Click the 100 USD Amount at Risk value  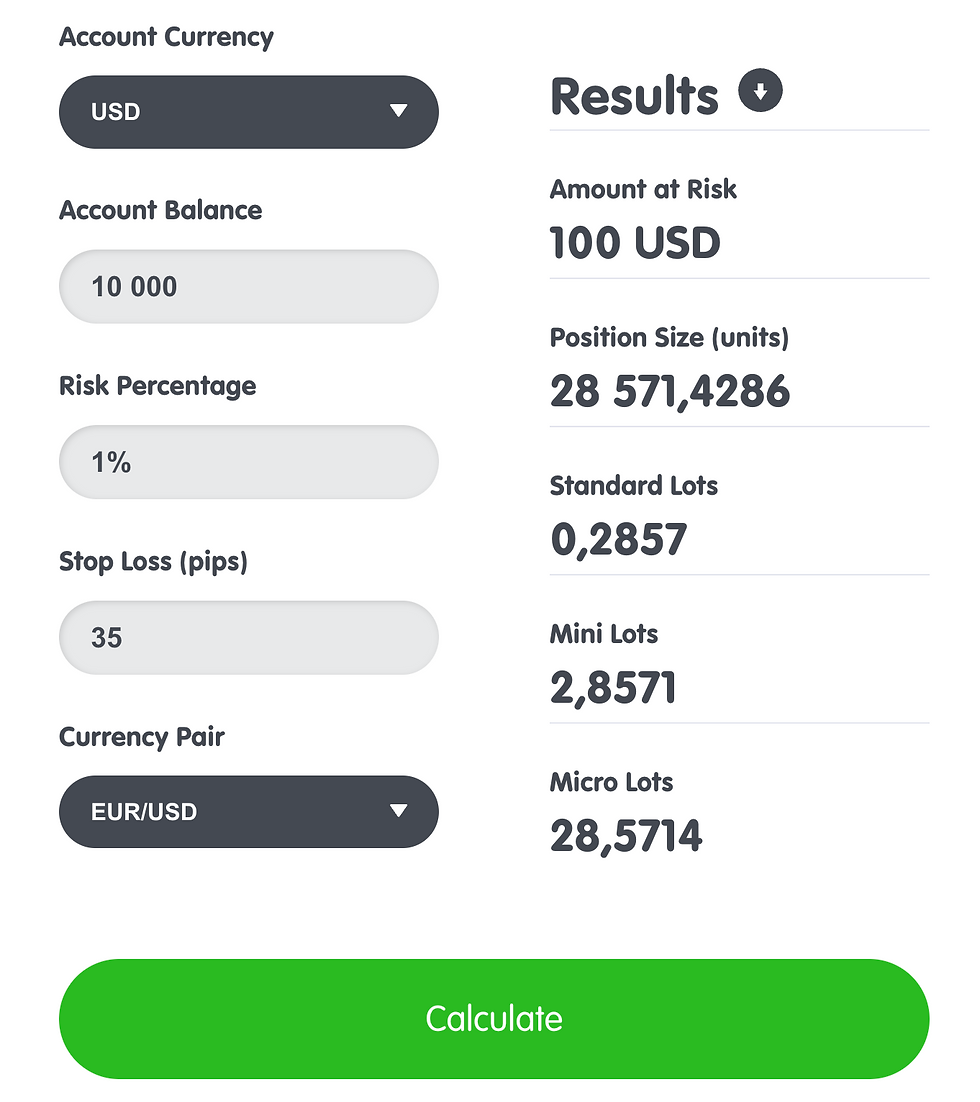pos(635,243)
